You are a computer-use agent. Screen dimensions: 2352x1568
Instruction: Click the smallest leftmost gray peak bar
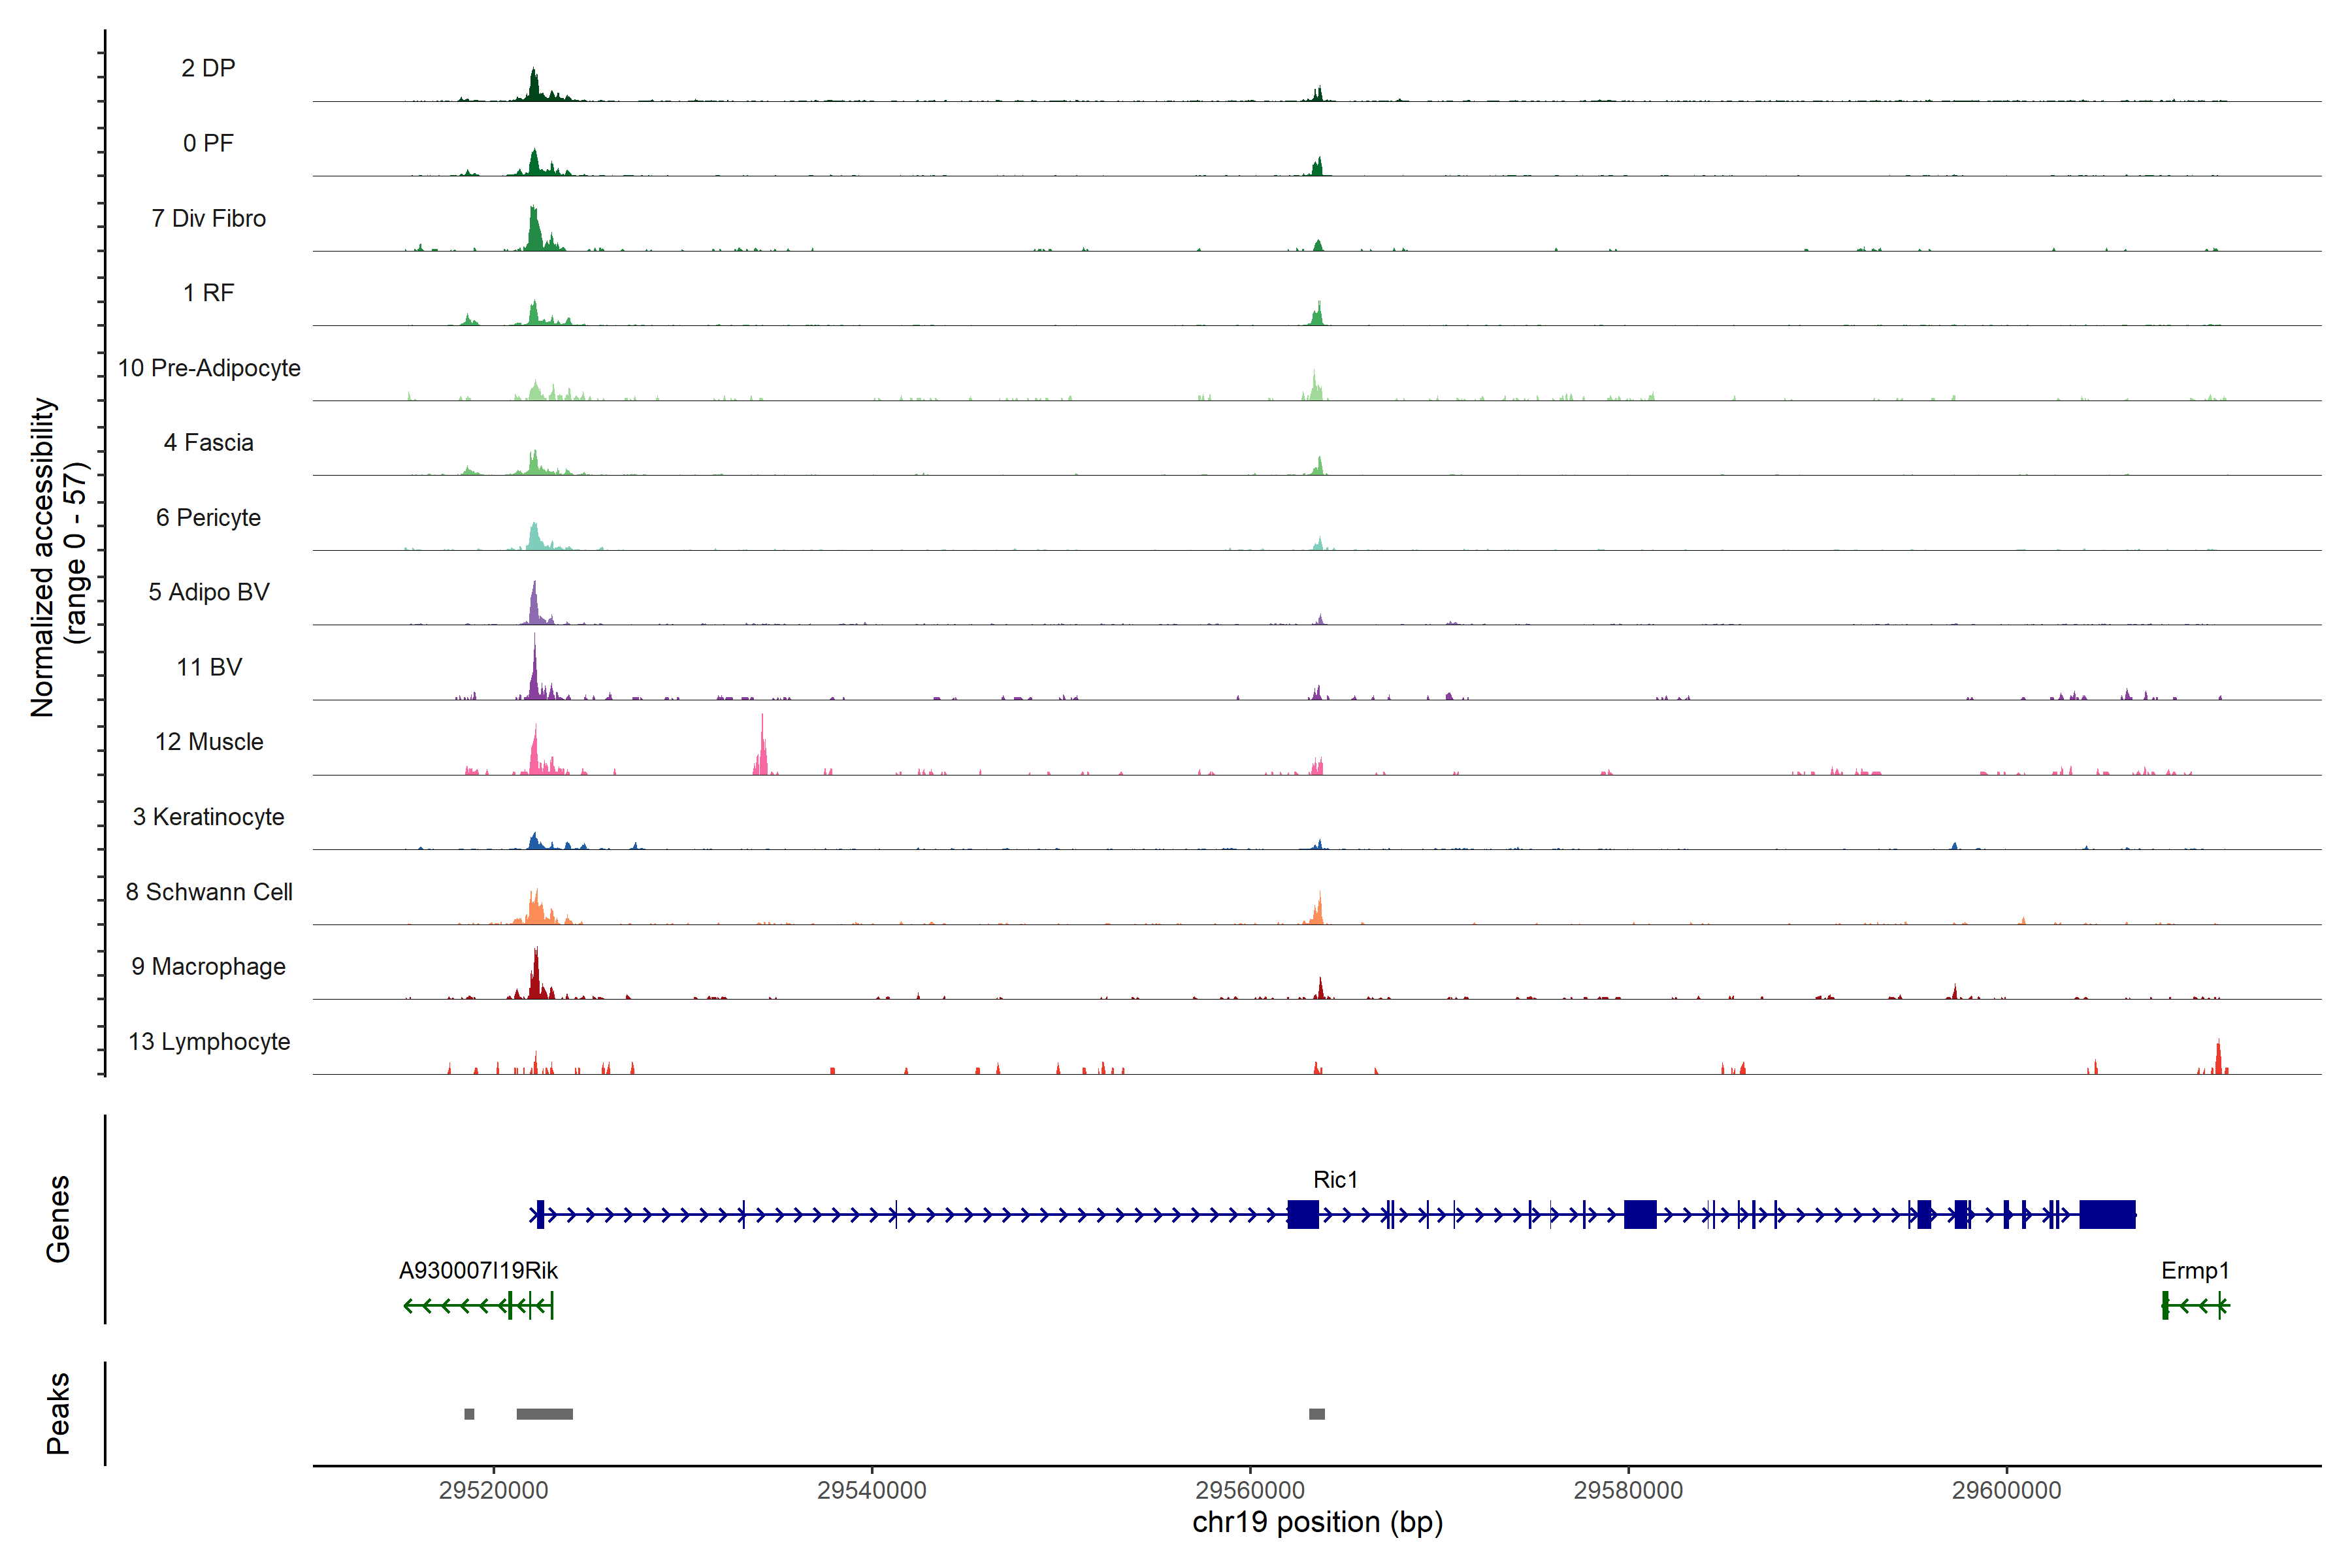click(469, 1414)
